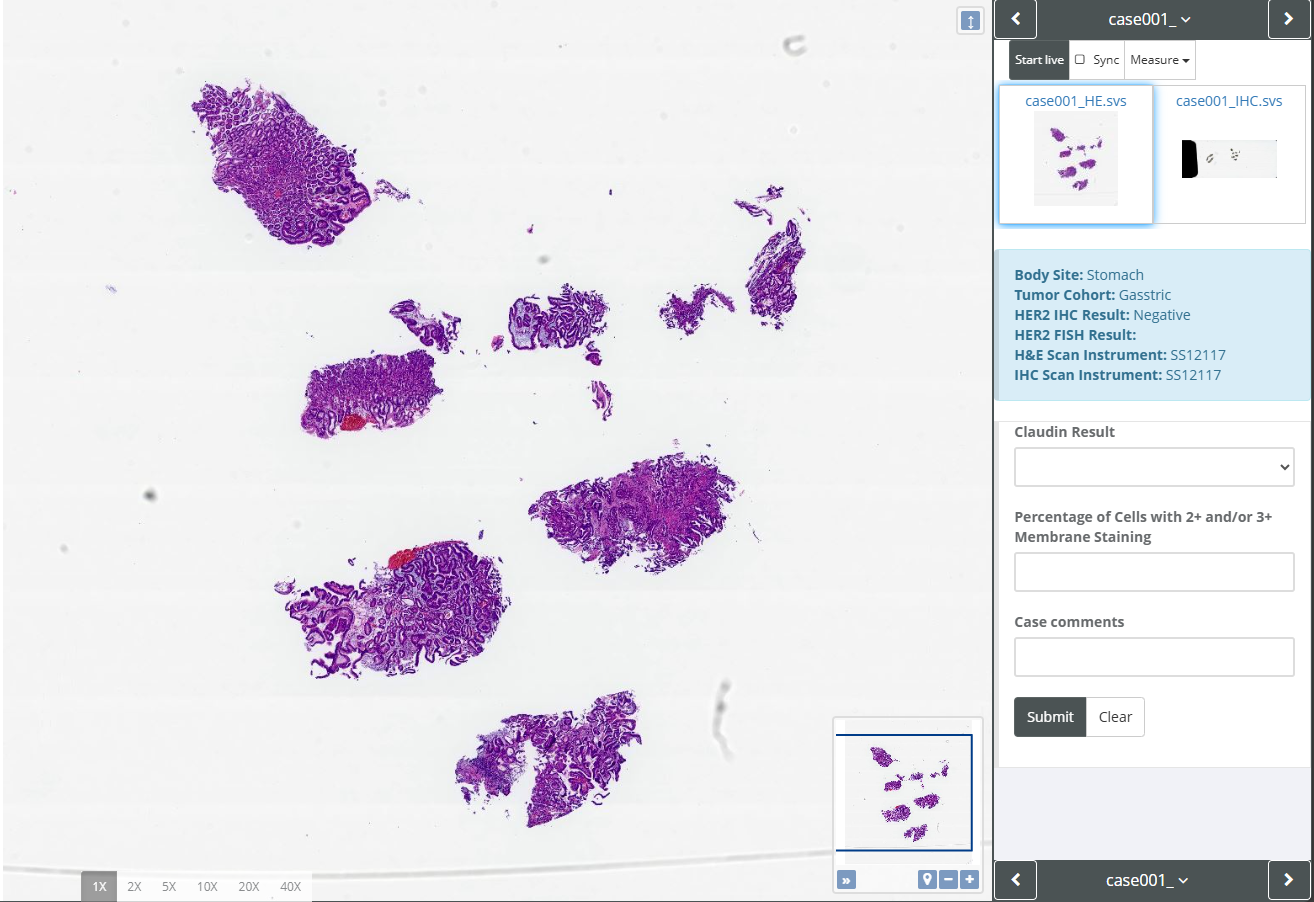Click the Clear button
The image size is (1314, 902).
[1115, 717]
